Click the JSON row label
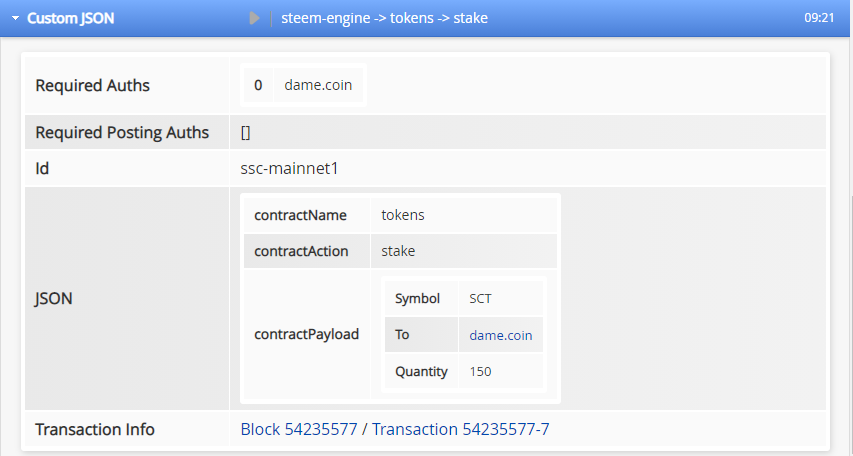The width and height of the screenshot is (853, 456). pos(53,298)
